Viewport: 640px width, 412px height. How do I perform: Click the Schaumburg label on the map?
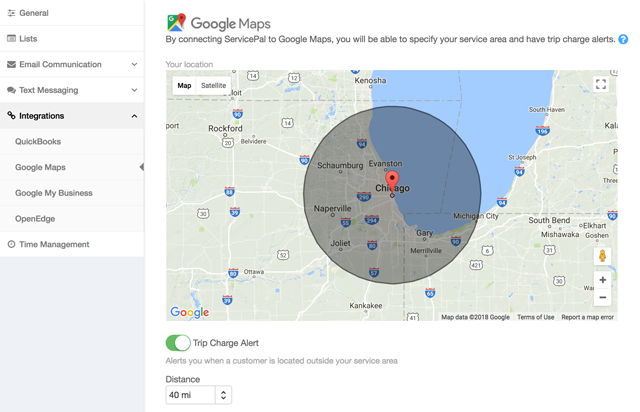click(340, 165)
